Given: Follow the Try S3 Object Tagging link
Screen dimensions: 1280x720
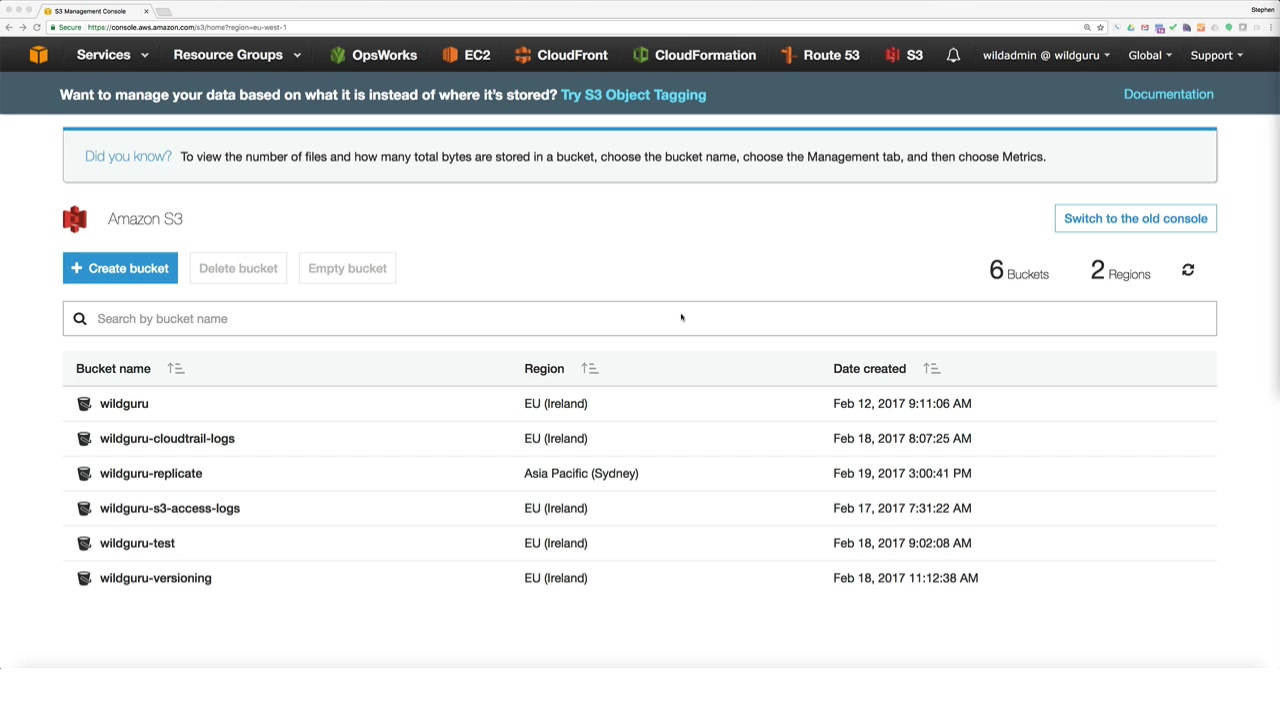Looking at the screenshot, I should [633, 95].
